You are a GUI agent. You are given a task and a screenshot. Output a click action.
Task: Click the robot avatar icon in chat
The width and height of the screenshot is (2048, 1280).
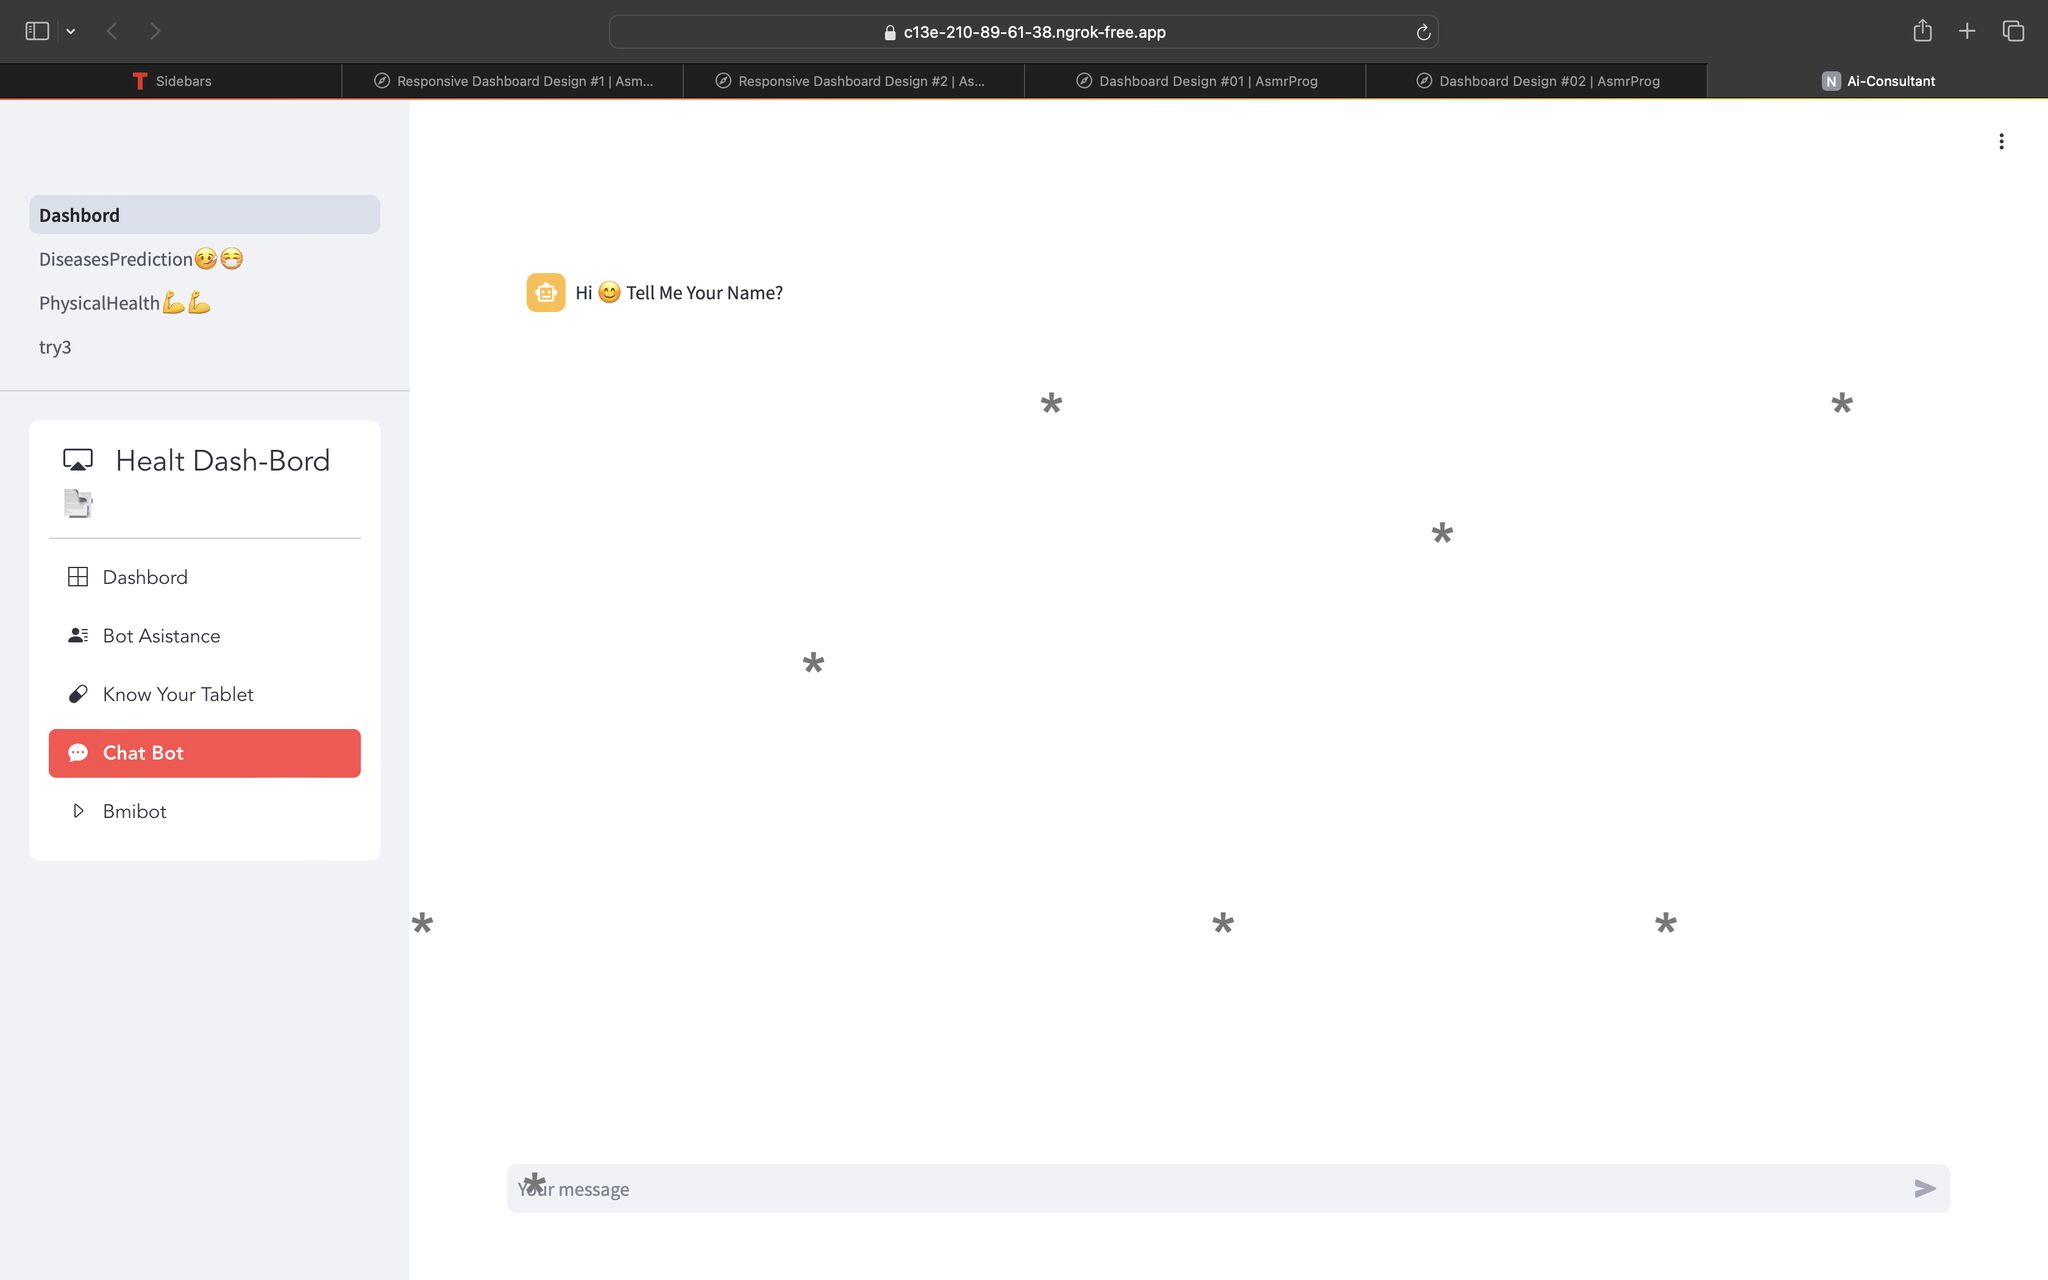546,293
